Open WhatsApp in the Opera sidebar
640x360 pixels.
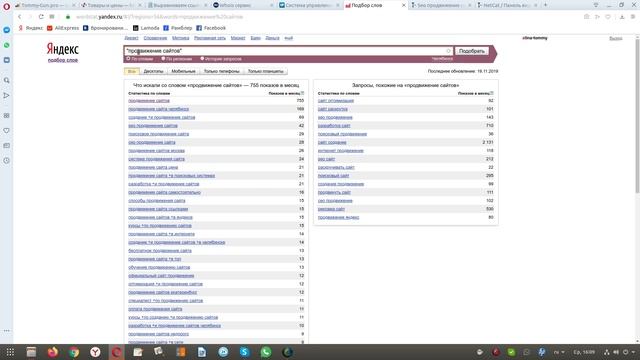[7, 45]
